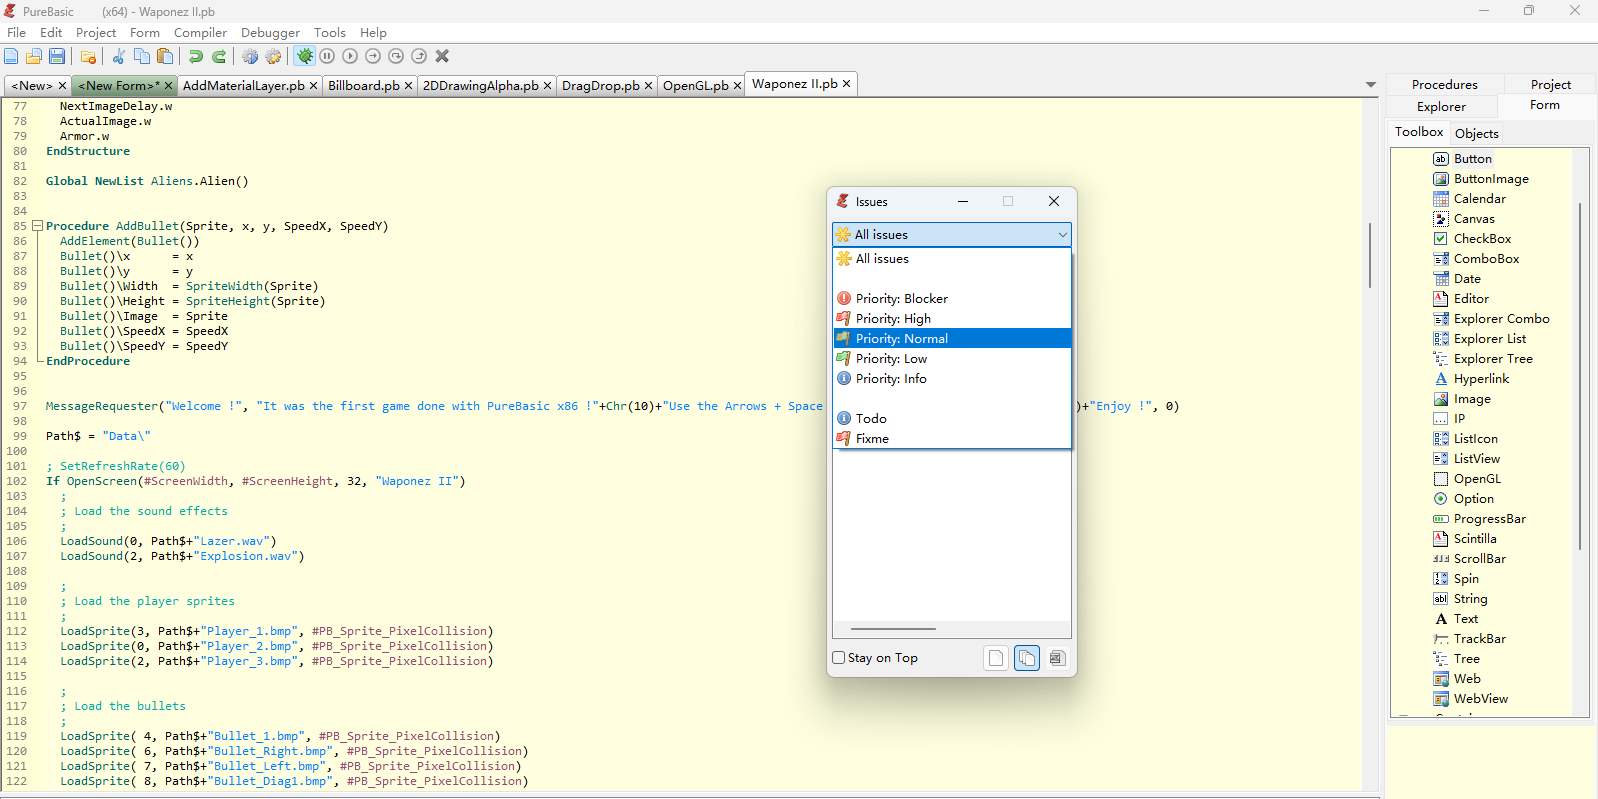Image resolution: width=1598 pixels, height=799 pixels.
Task: Click export issues icon in Issues window
Action: [1057, 658]
